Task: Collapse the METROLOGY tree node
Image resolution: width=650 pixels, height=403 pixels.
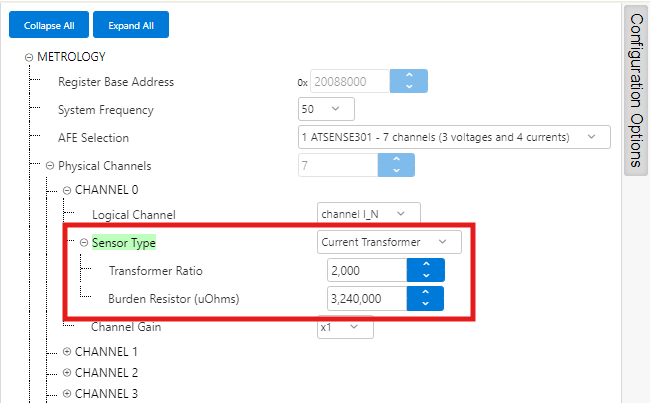Action: coord(29,57)
